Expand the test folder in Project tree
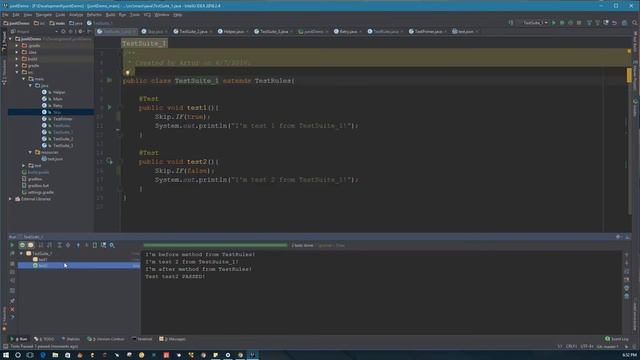640x360 pixels. 24,165
